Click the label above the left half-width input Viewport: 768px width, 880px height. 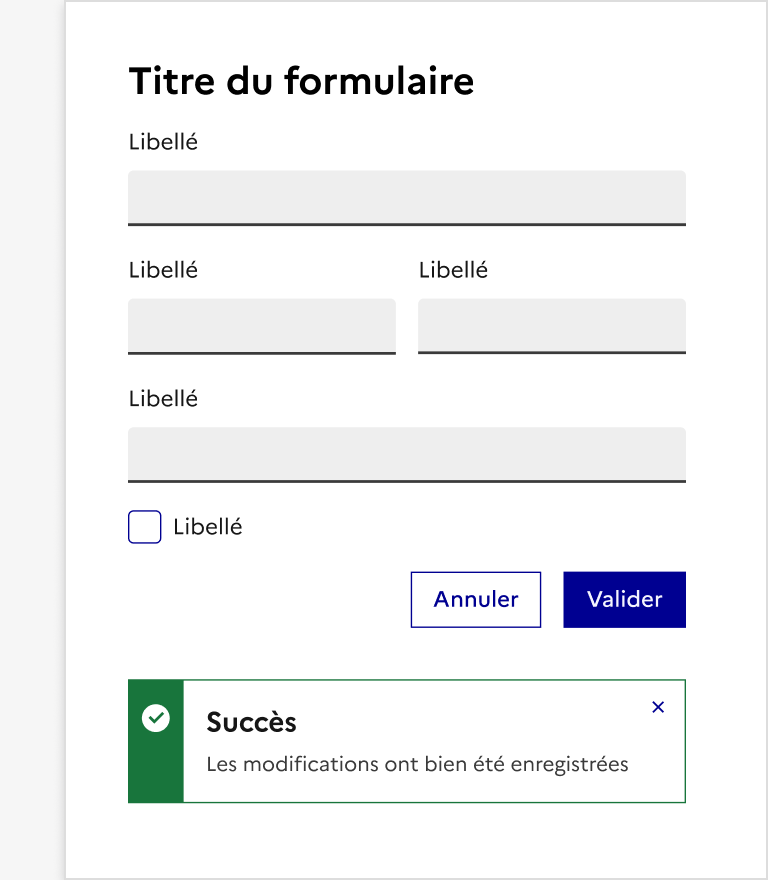click(164, 270)
